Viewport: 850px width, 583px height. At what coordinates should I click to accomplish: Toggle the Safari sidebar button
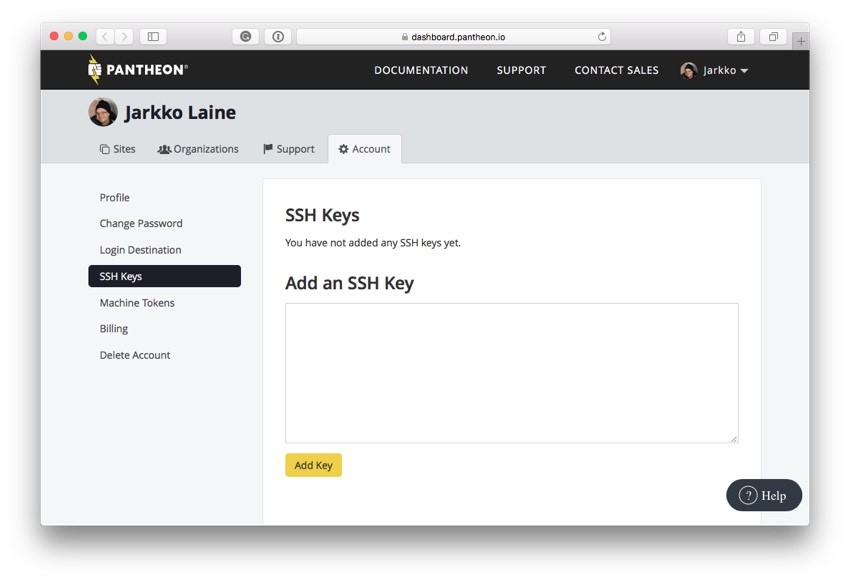(153, 36)
